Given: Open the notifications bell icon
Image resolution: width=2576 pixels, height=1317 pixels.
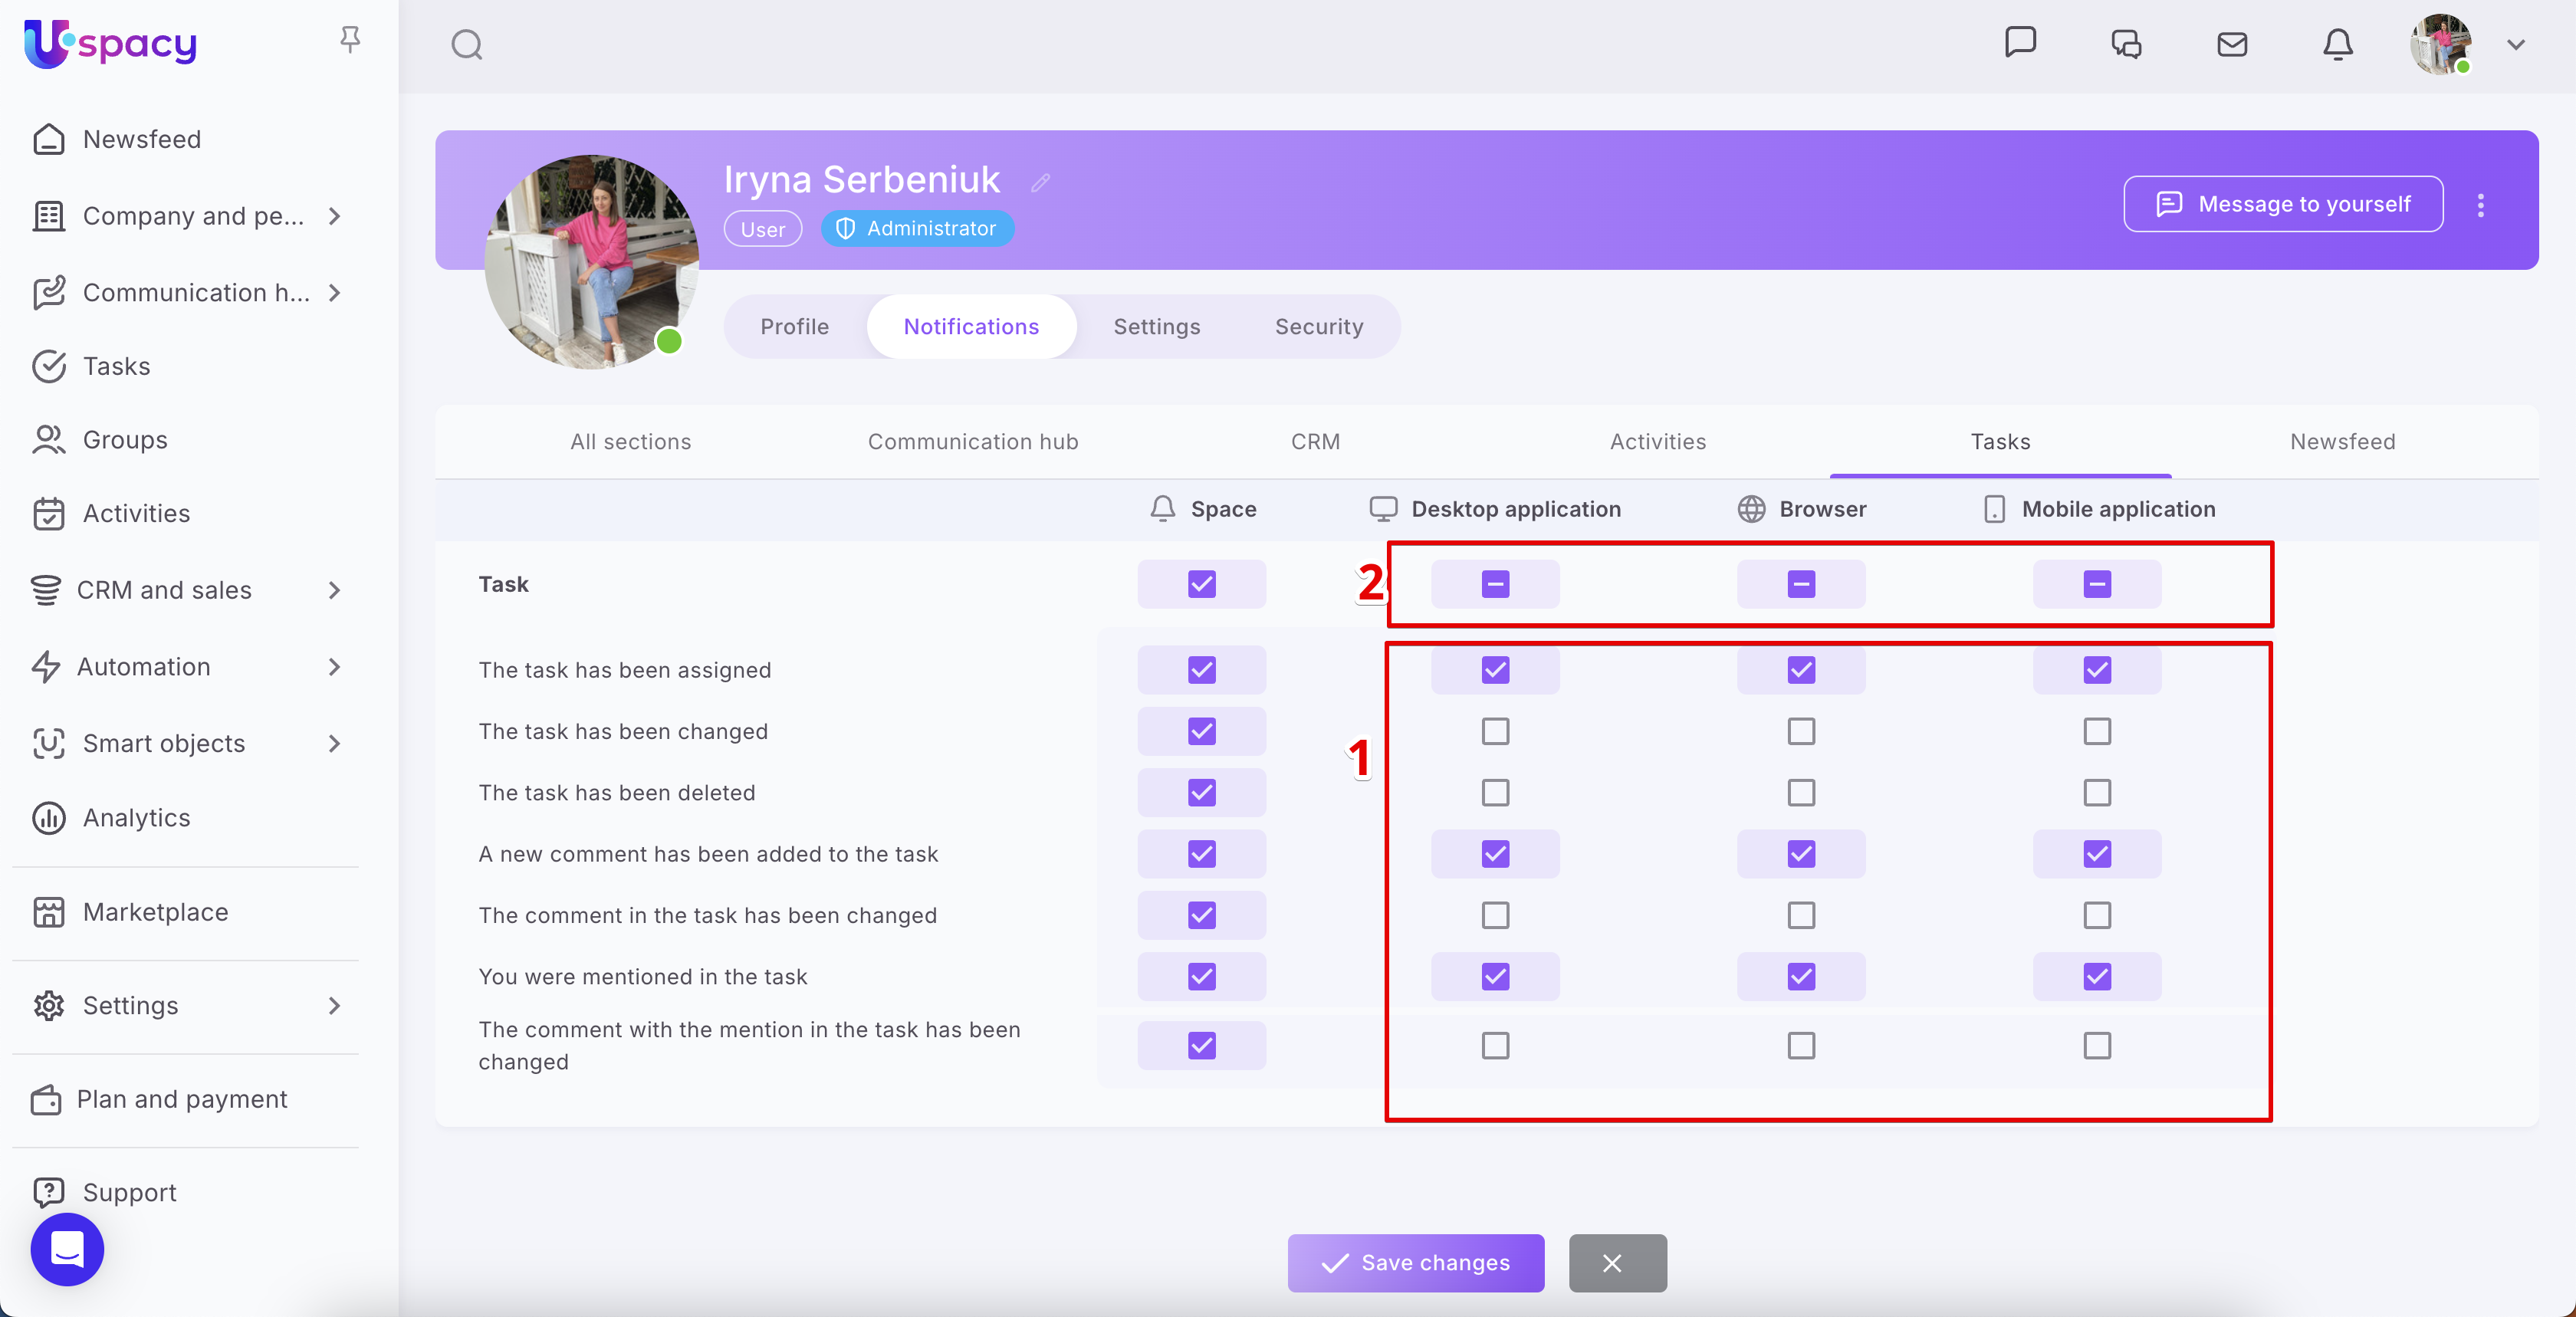Looking at the screenshot, I should point(2337,45).
